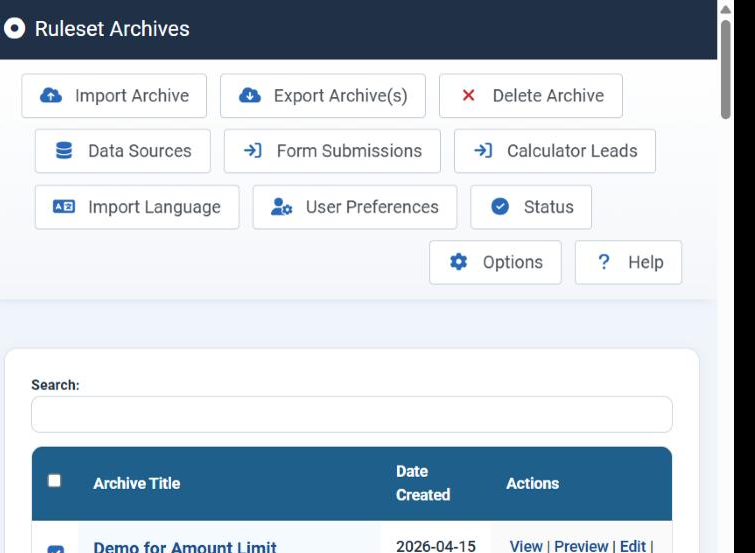Click the arrow icon on Calculator Leads
Image resolution: width=755 pixels, height=553 pixels.
point(483,151)
